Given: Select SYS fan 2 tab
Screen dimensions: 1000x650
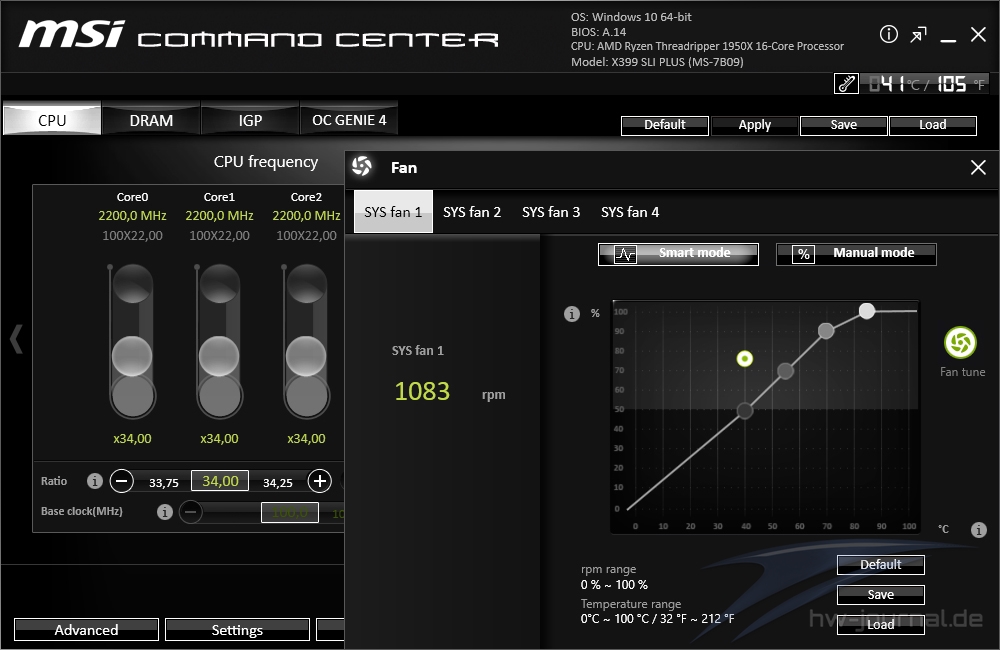Looking at the screenshot, I should coord(472,212).
